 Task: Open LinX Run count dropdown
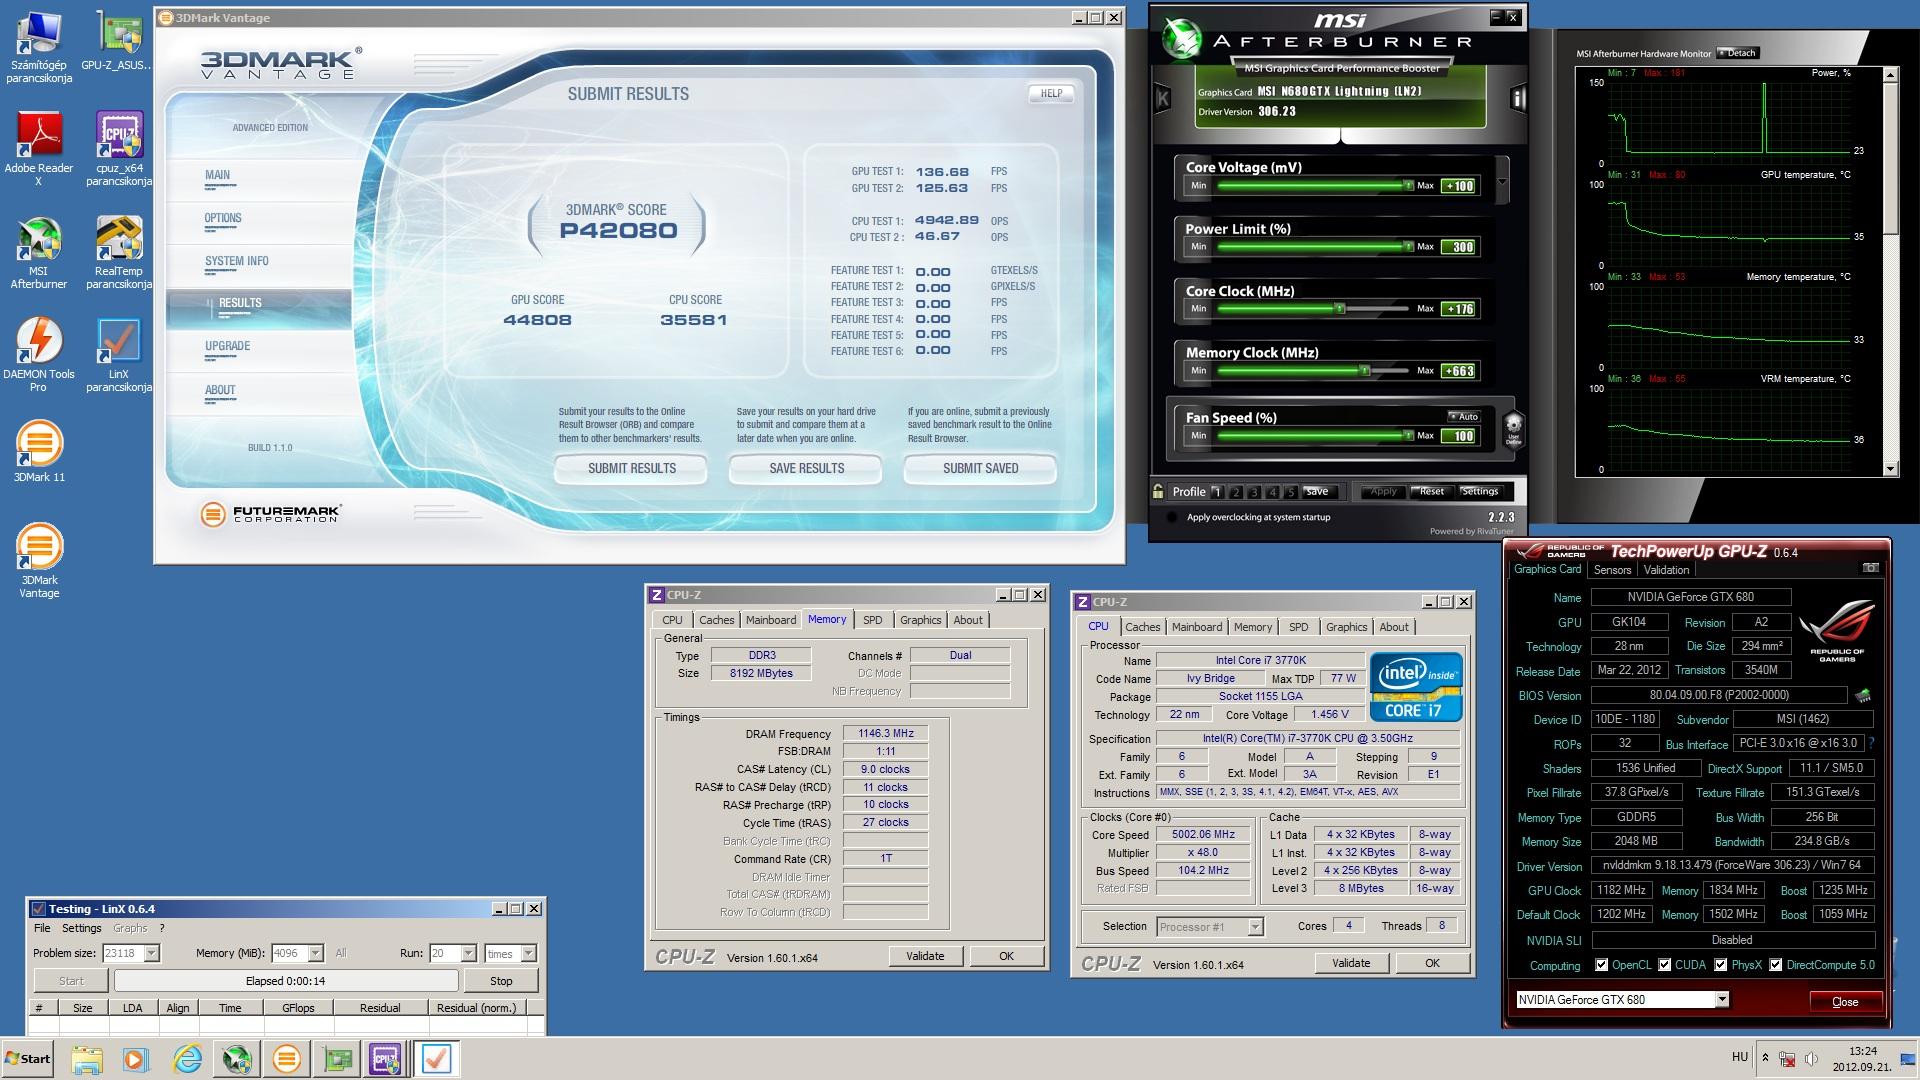click(x=467, y=953)
